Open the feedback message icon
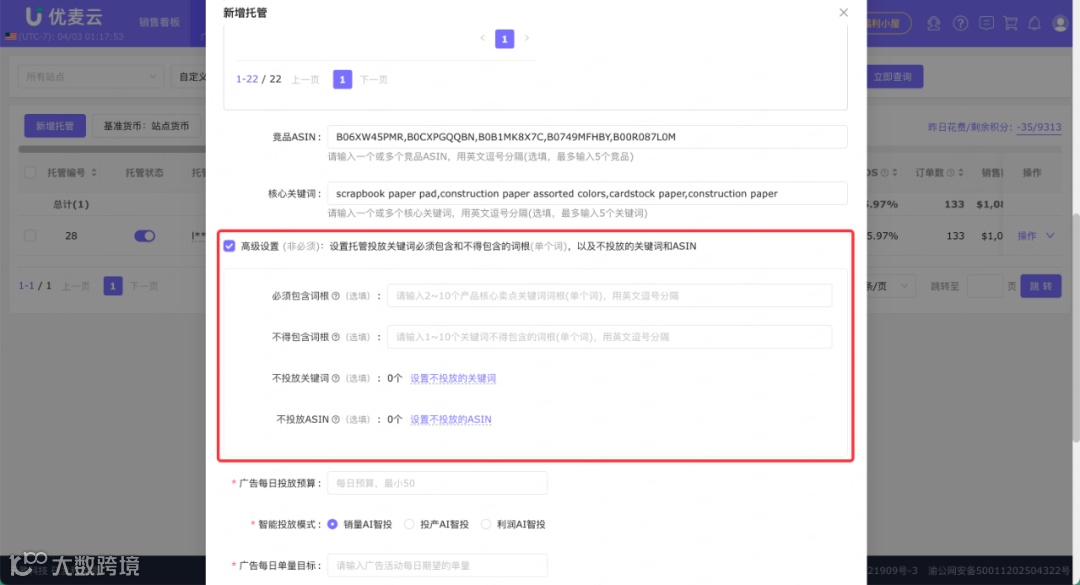The image size is (1080, 585). [x=985, y=23]
